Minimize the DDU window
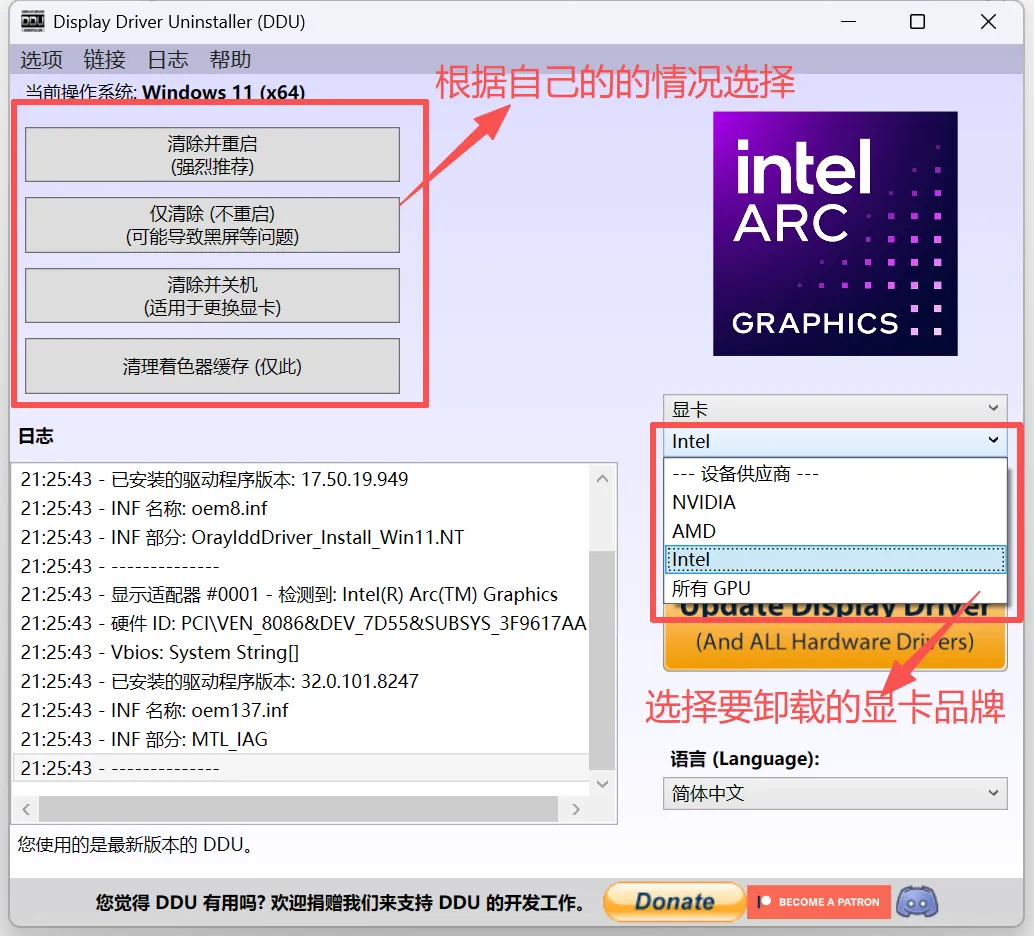The image size is (1034, 936). tap(849, 22)
